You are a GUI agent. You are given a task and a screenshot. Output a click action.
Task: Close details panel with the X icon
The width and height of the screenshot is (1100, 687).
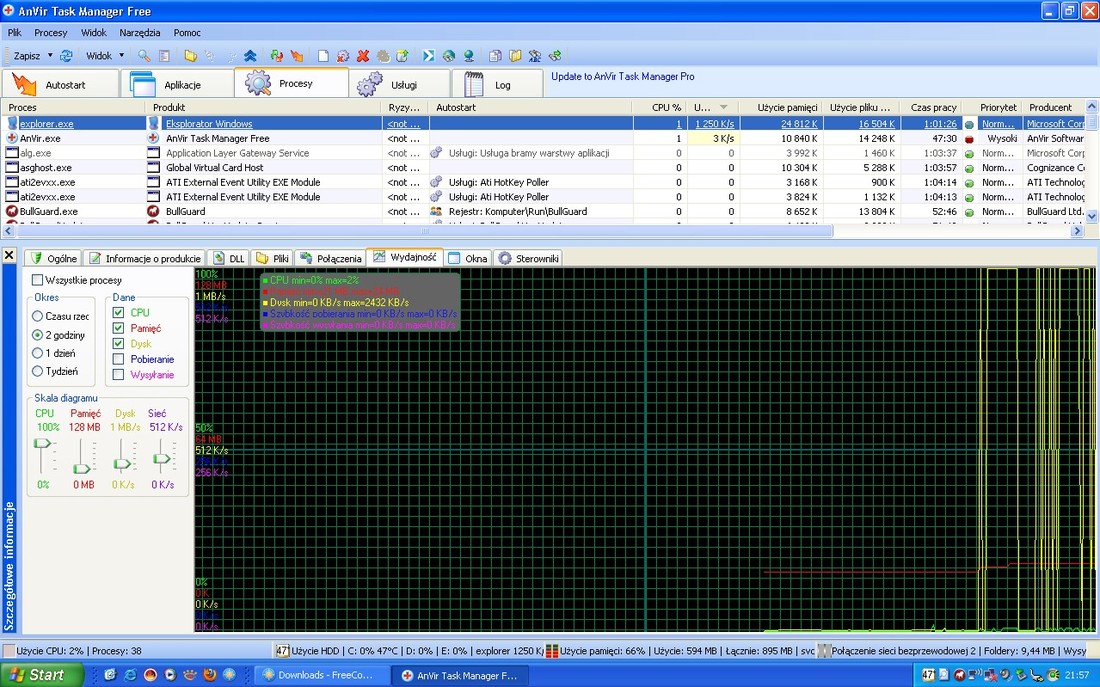coord(9,255)
